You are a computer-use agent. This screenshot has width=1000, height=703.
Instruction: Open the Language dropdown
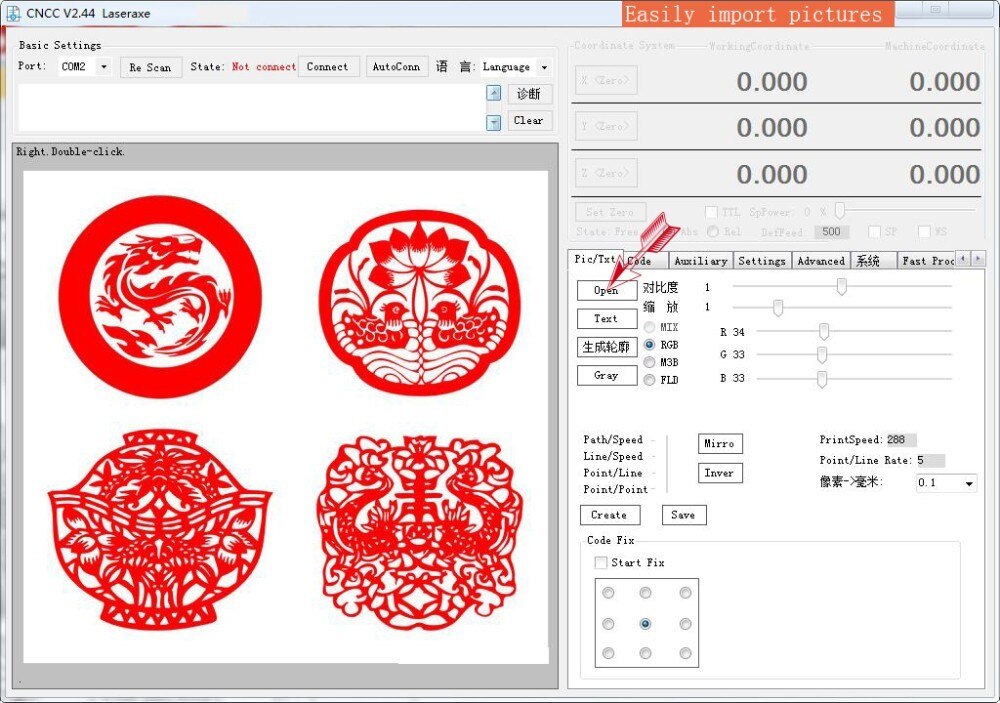click(544, 68)
